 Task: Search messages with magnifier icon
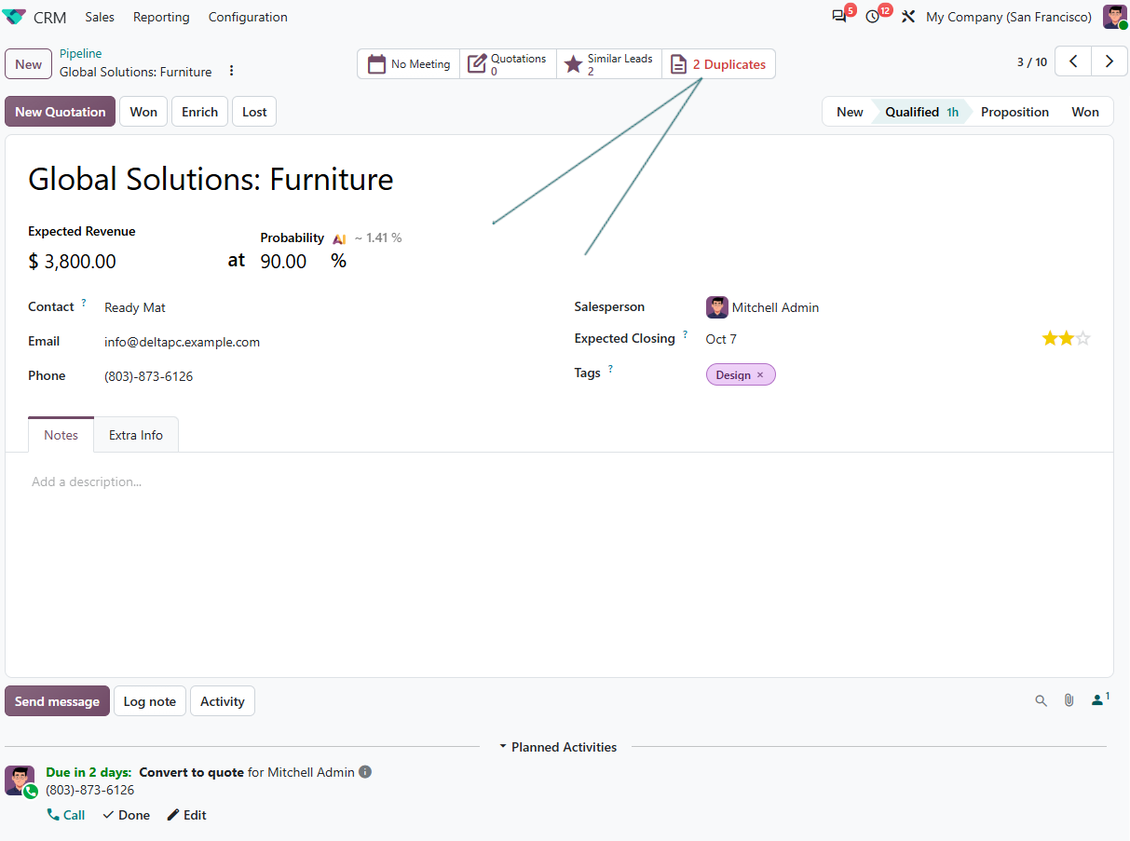click(1041, 700)
